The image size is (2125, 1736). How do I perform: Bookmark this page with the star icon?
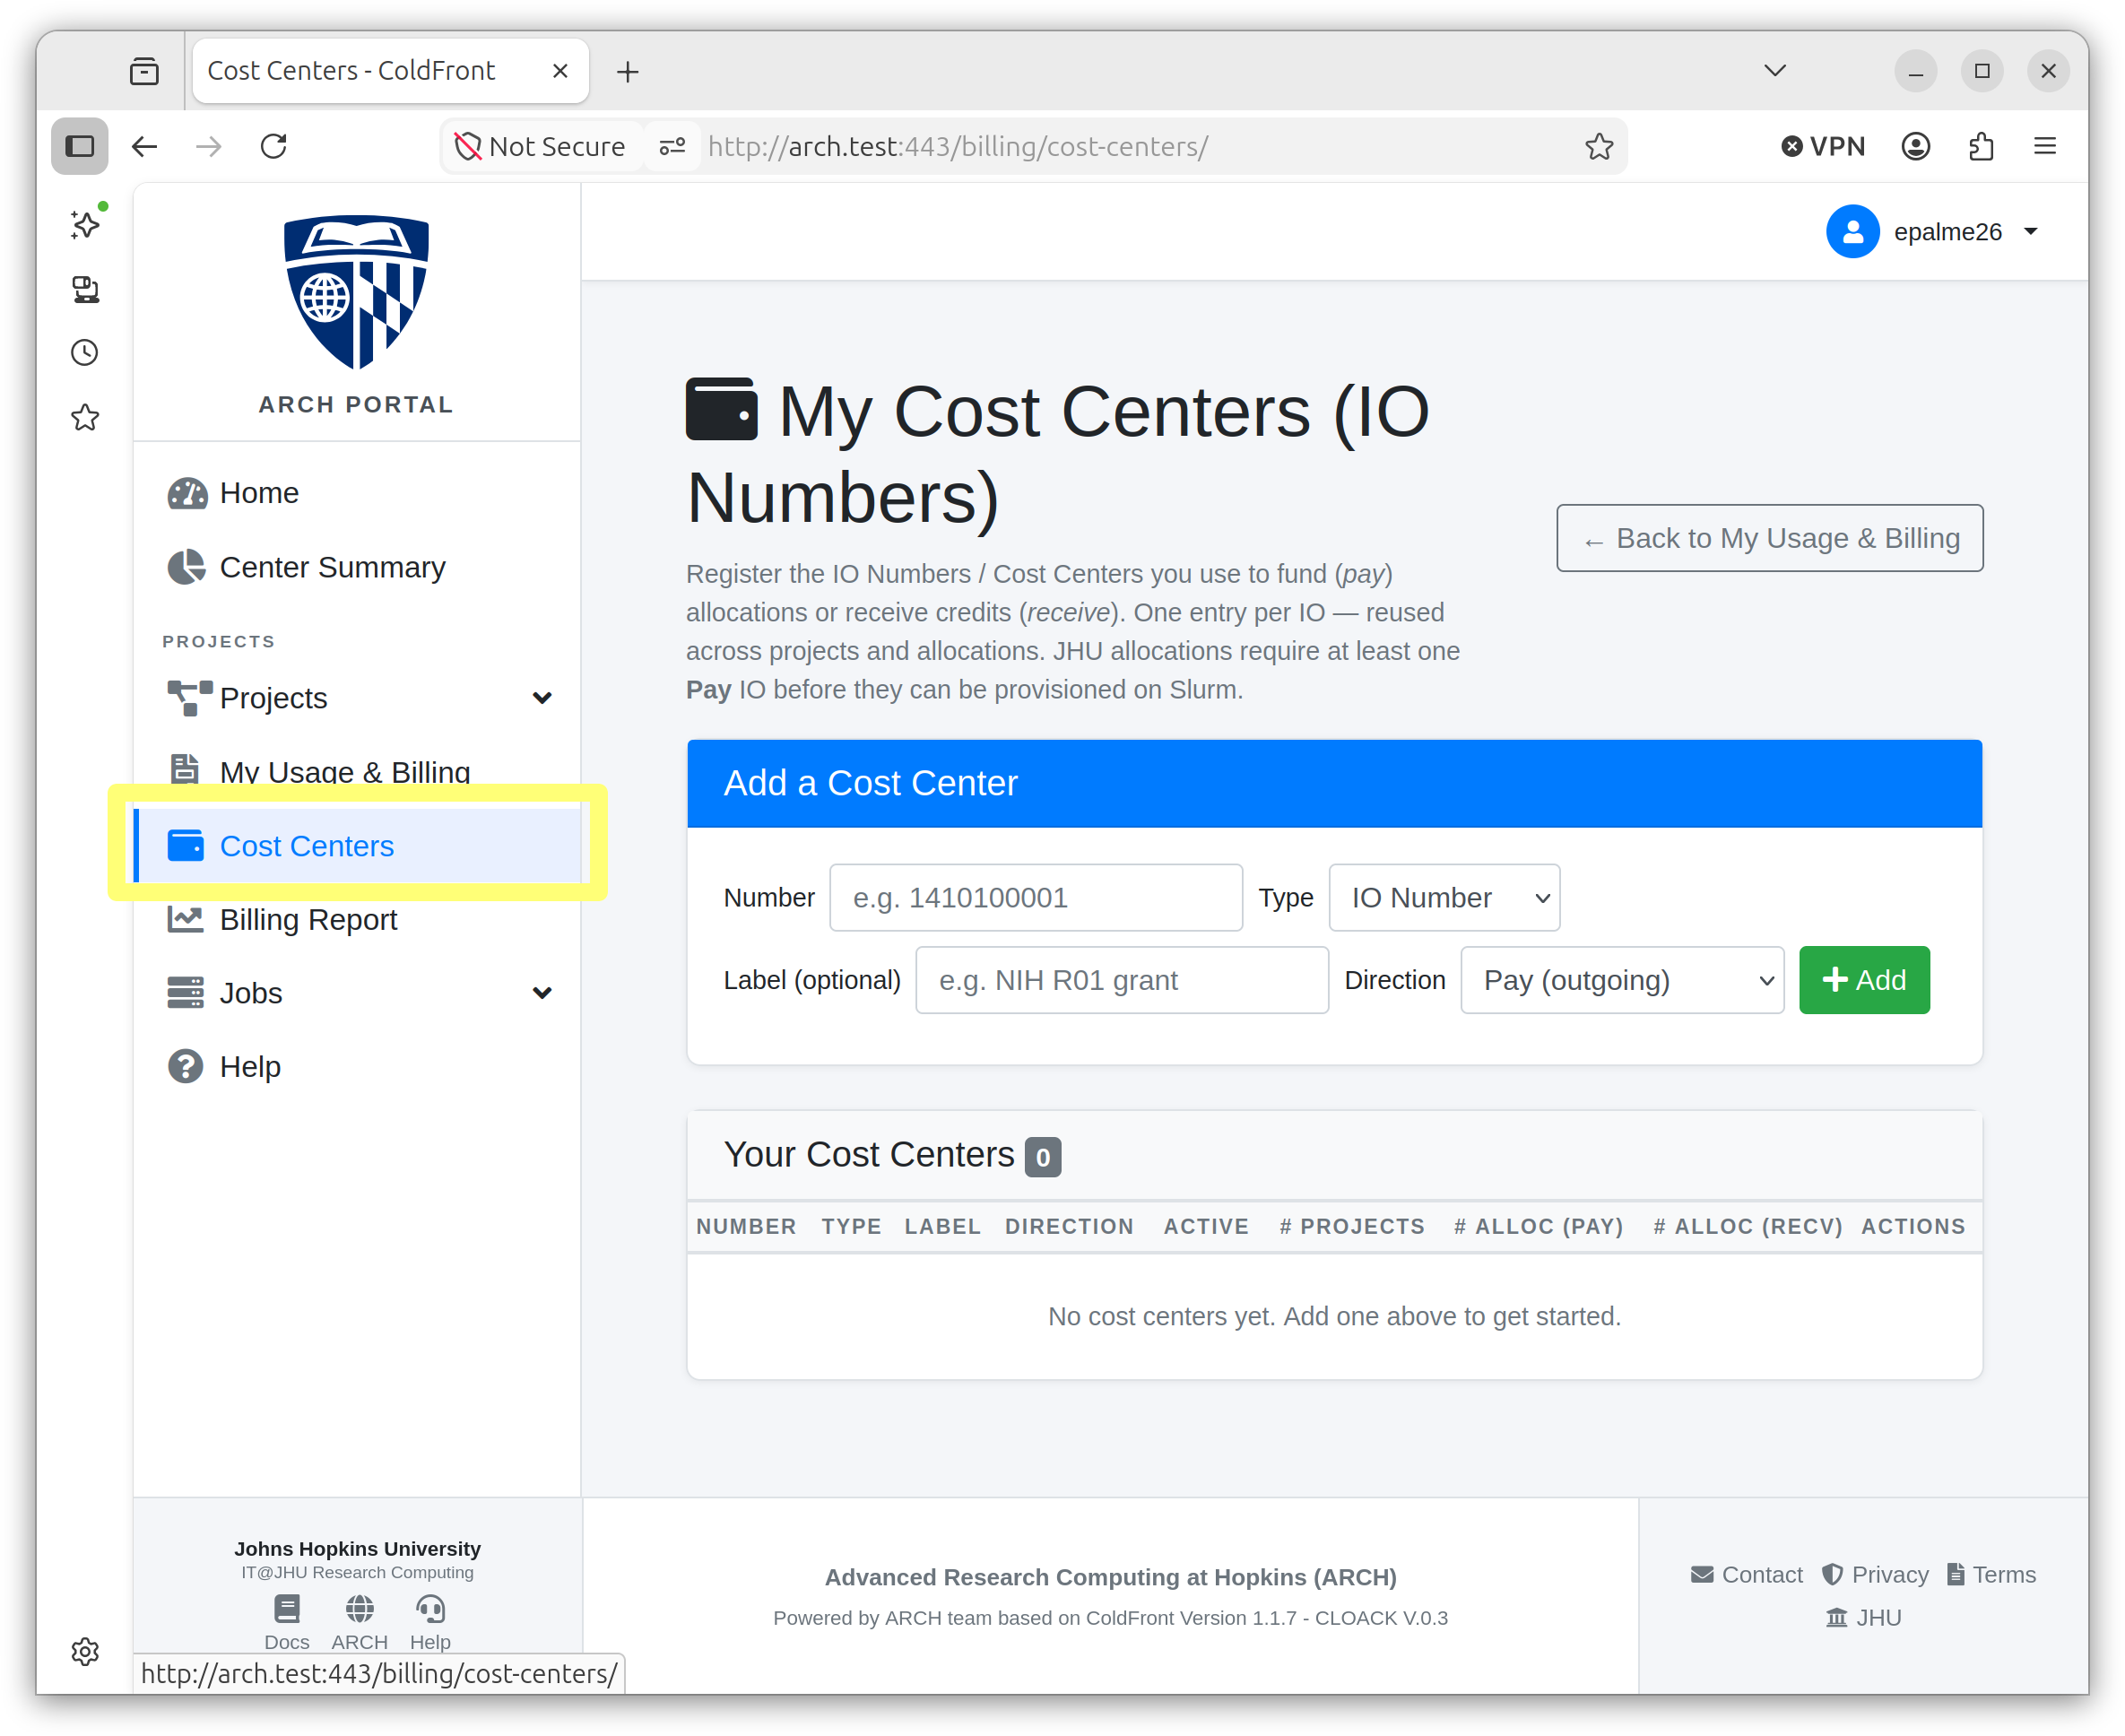[1599, 146]
